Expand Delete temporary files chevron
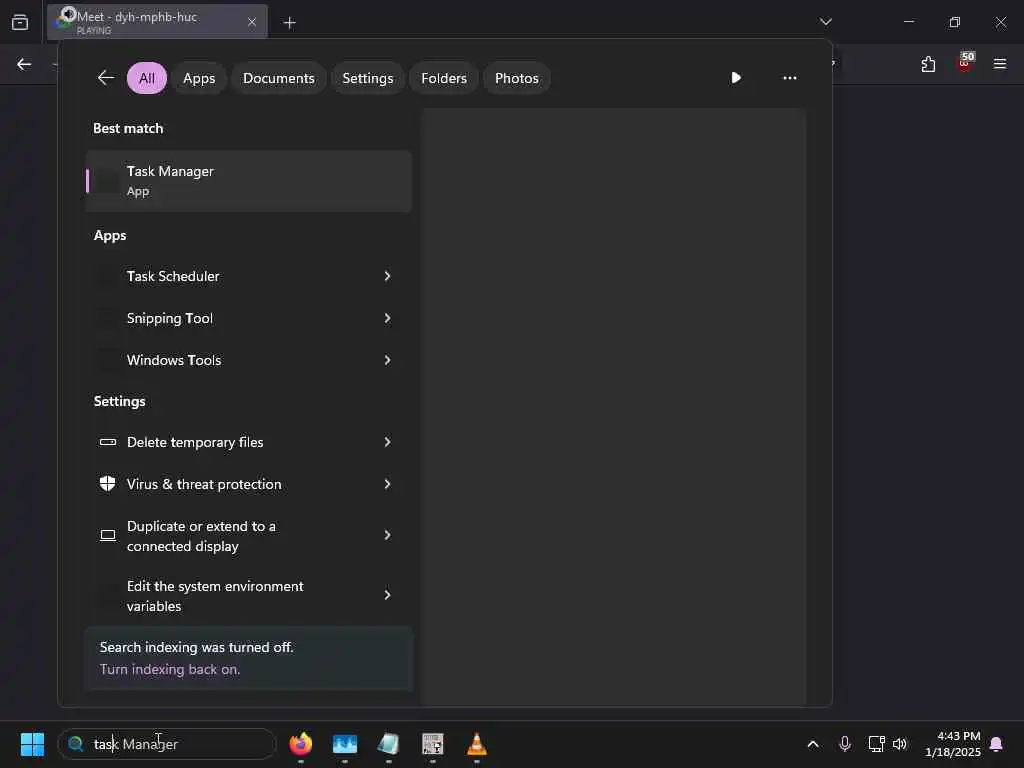 387,442
